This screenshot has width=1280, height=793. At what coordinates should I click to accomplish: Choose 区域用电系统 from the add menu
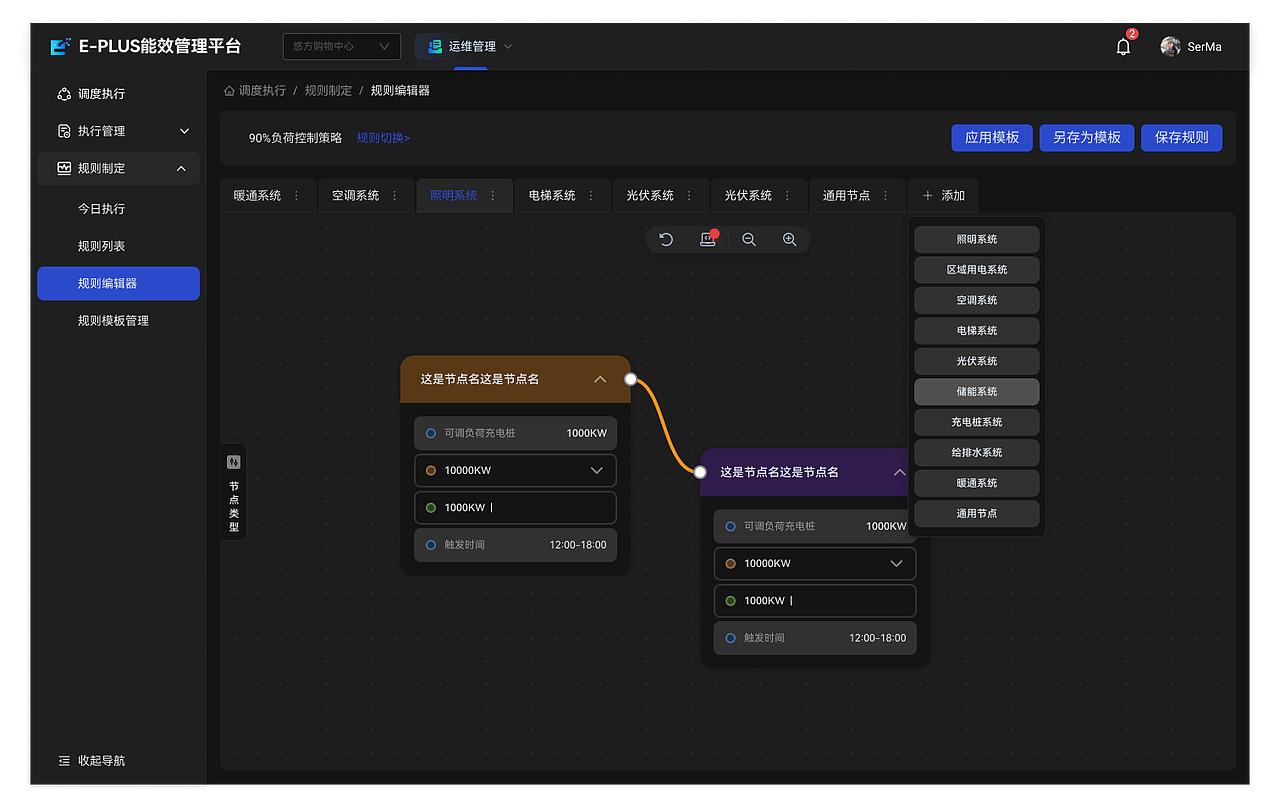pos(977,270)
